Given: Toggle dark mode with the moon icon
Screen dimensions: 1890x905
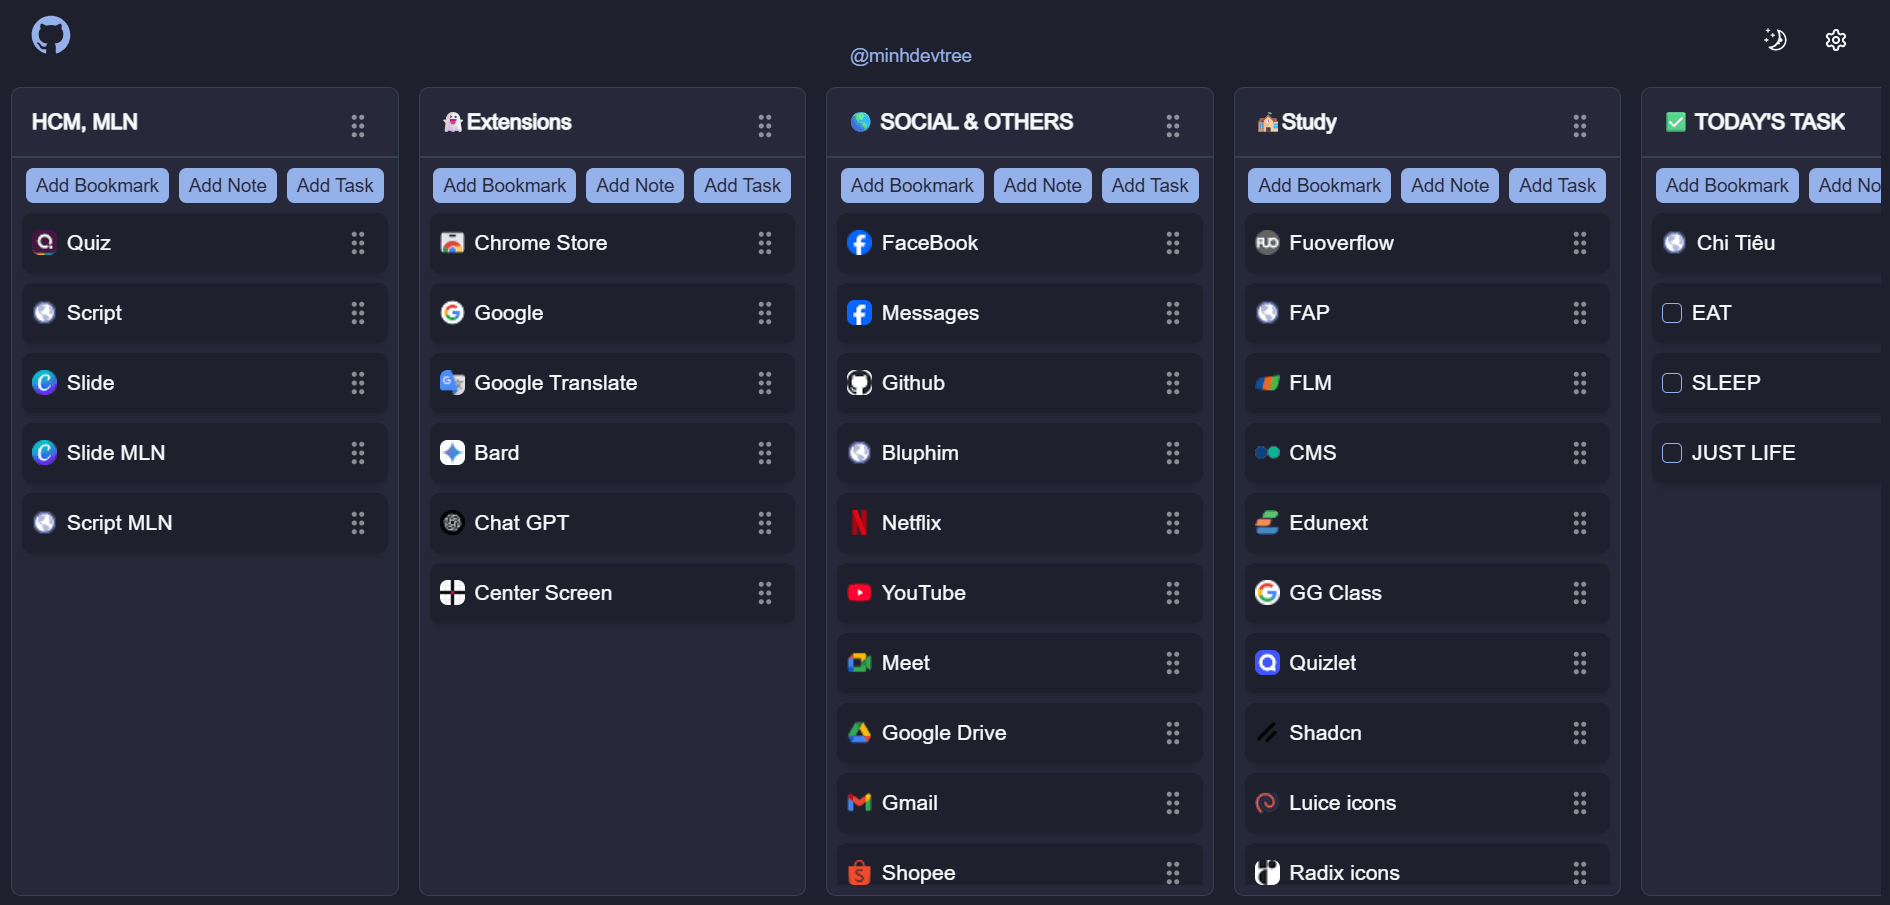Looking at the screenshot, I should pos(1775,40).
